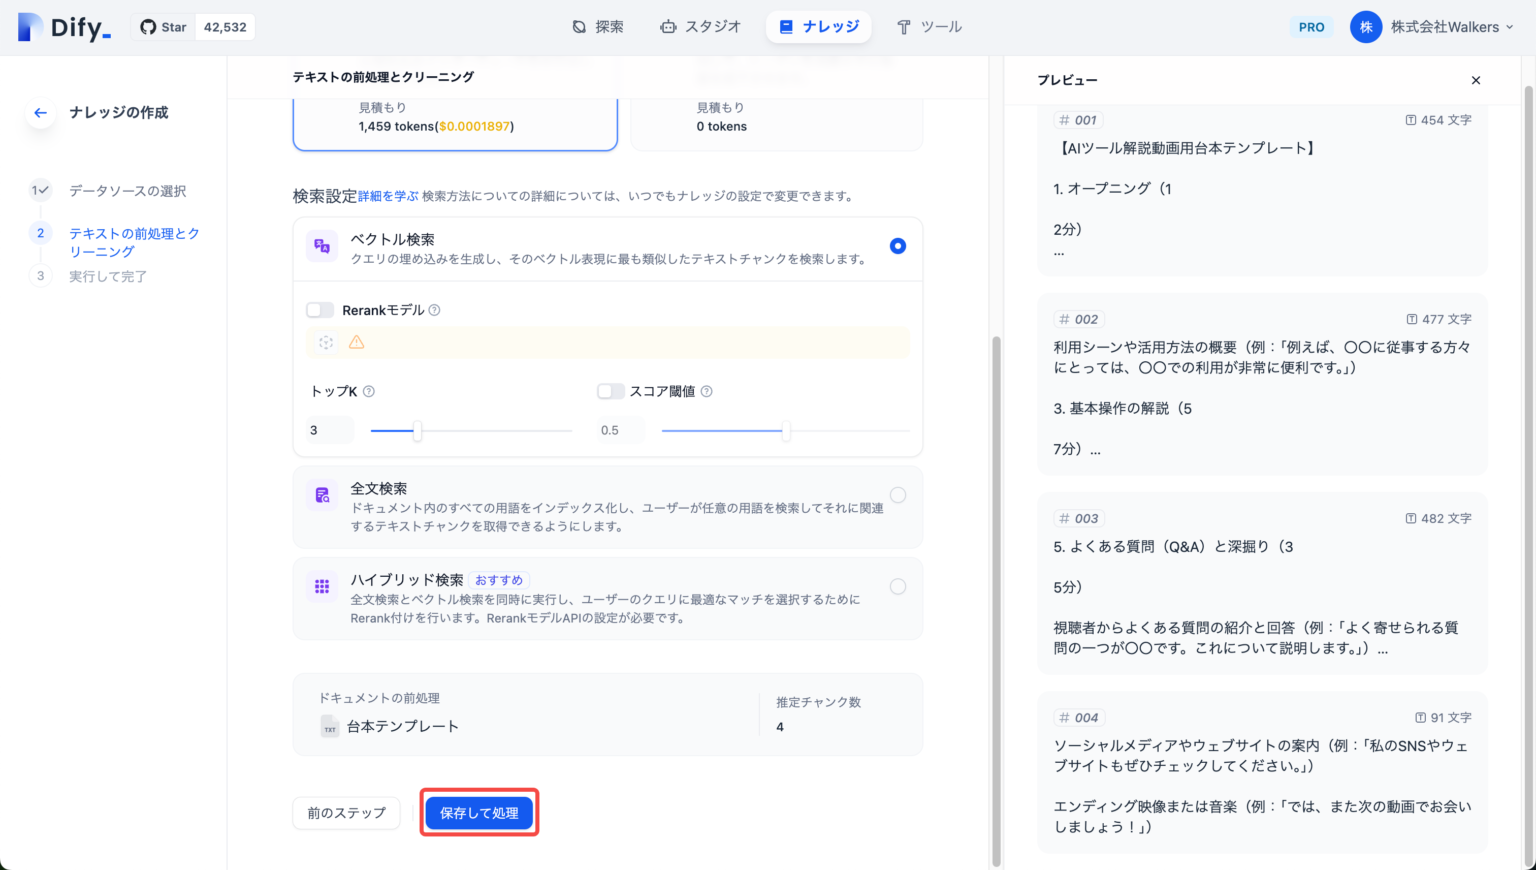Switch to the スタジオ tab
The height and width of the screenshot is (870, 1536).
tap(701, 27)
